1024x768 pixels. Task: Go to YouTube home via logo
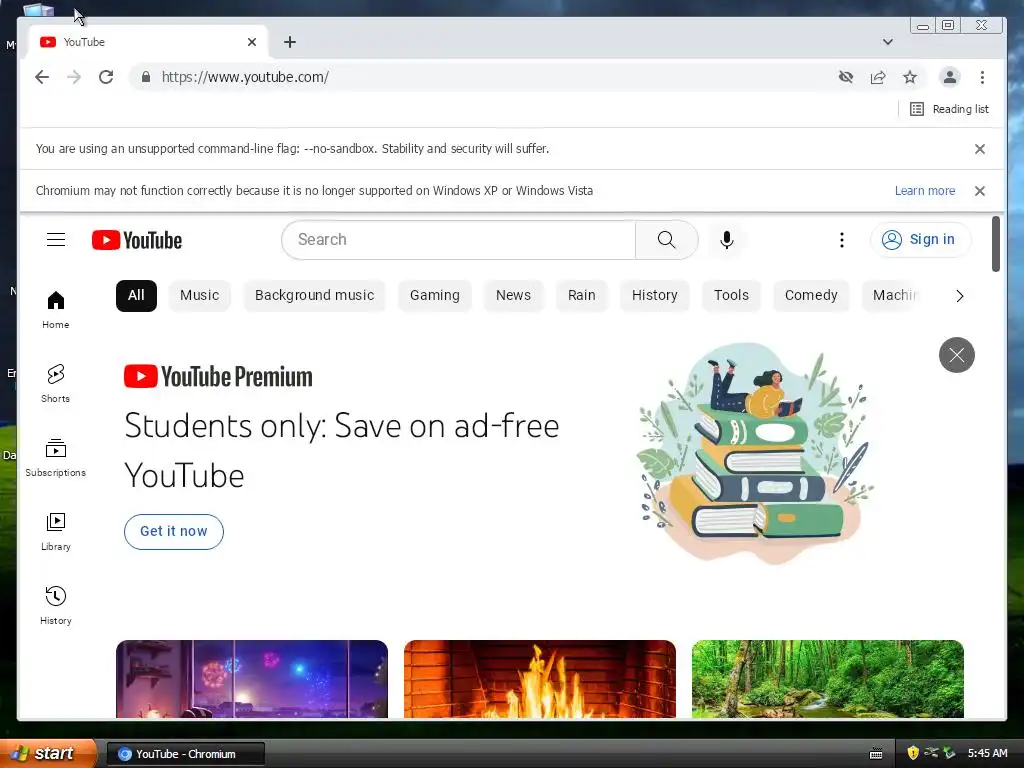[x=137, y=240]
